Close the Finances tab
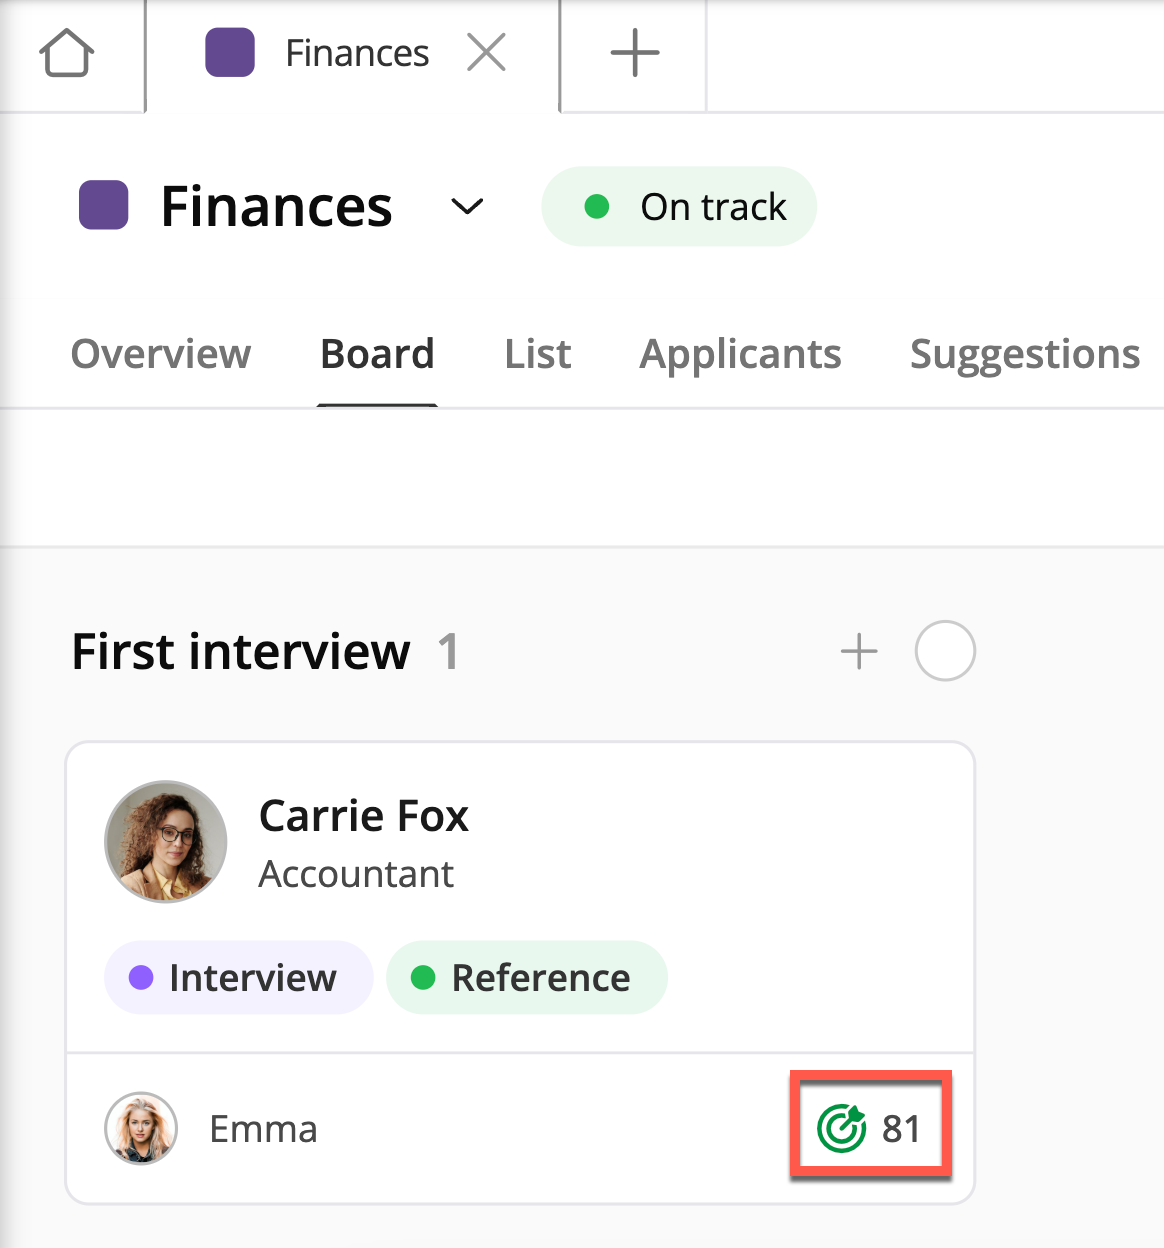The width and height of the screenshot is (1164, 1248). click(x=486, y=53)
